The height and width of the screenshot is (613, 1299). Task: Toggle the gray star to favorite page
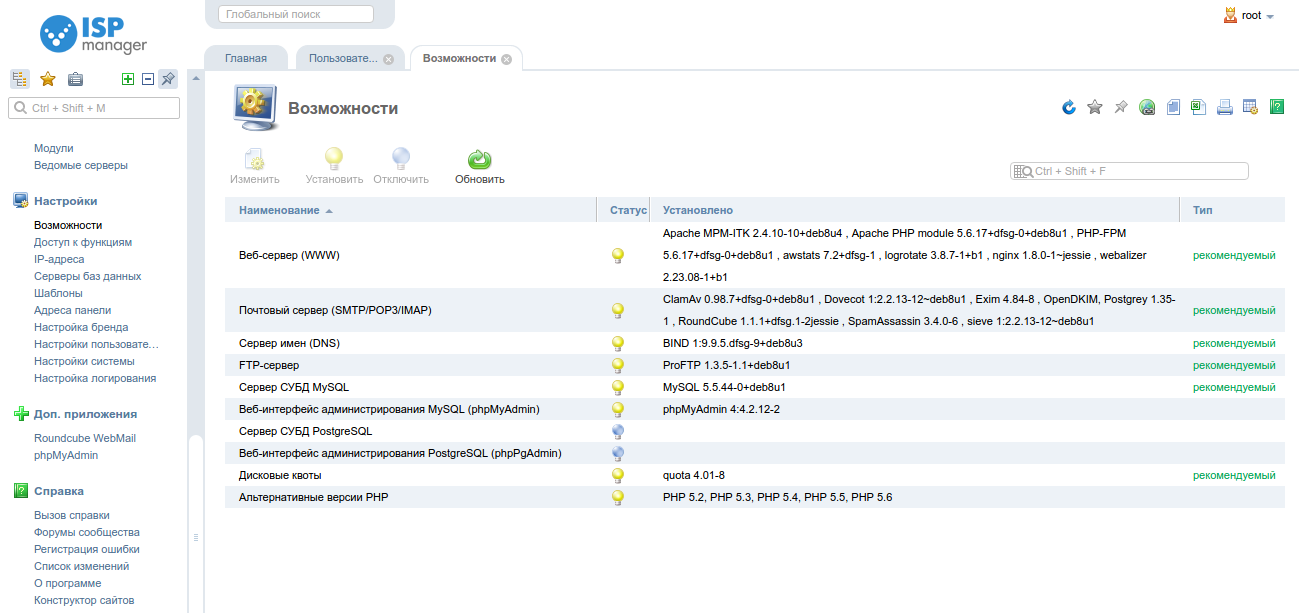tap(1095, 108)
